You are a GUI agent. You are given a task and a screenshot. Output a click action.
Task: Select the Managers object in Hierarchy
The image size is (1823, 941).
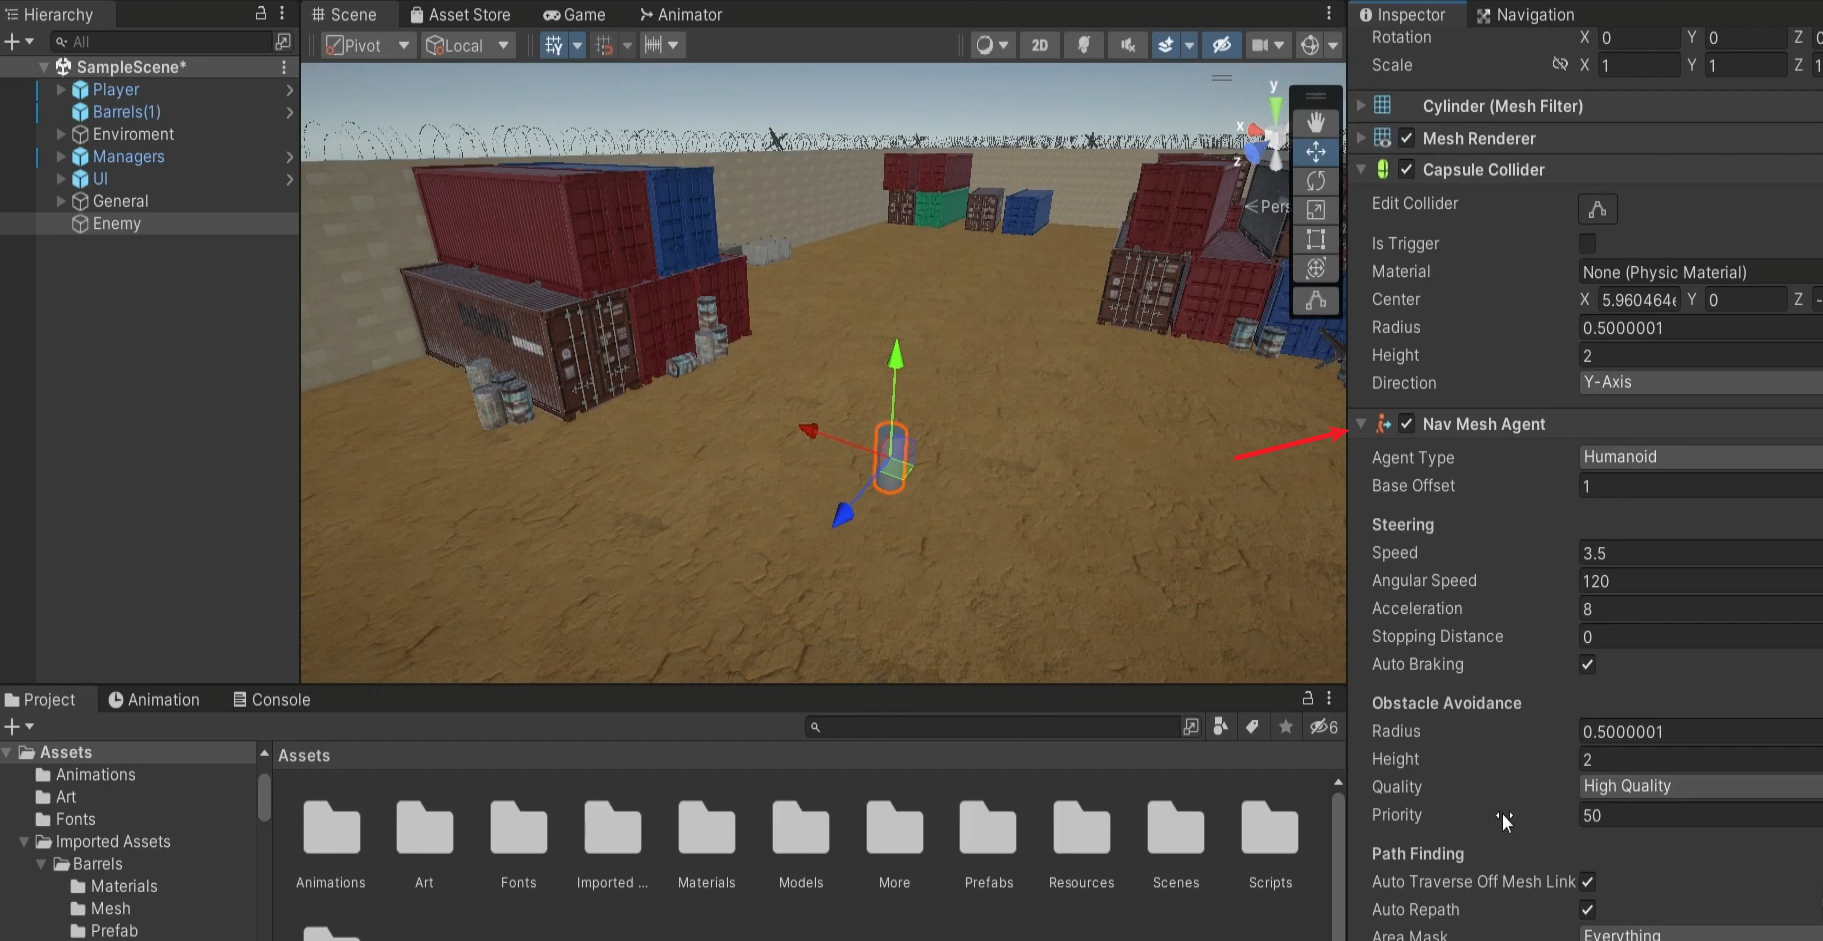click(128, 157)
